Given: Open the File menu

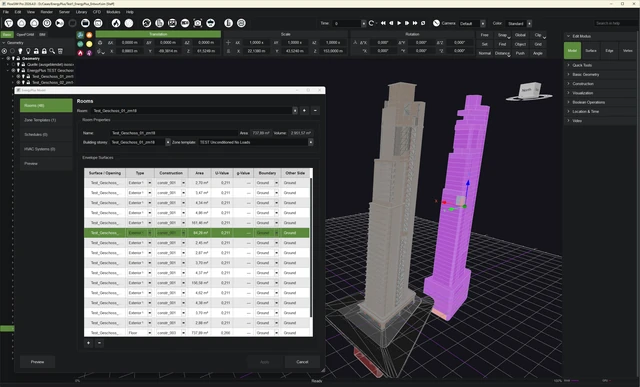Looking at the screenshot, I should (6, 12).
